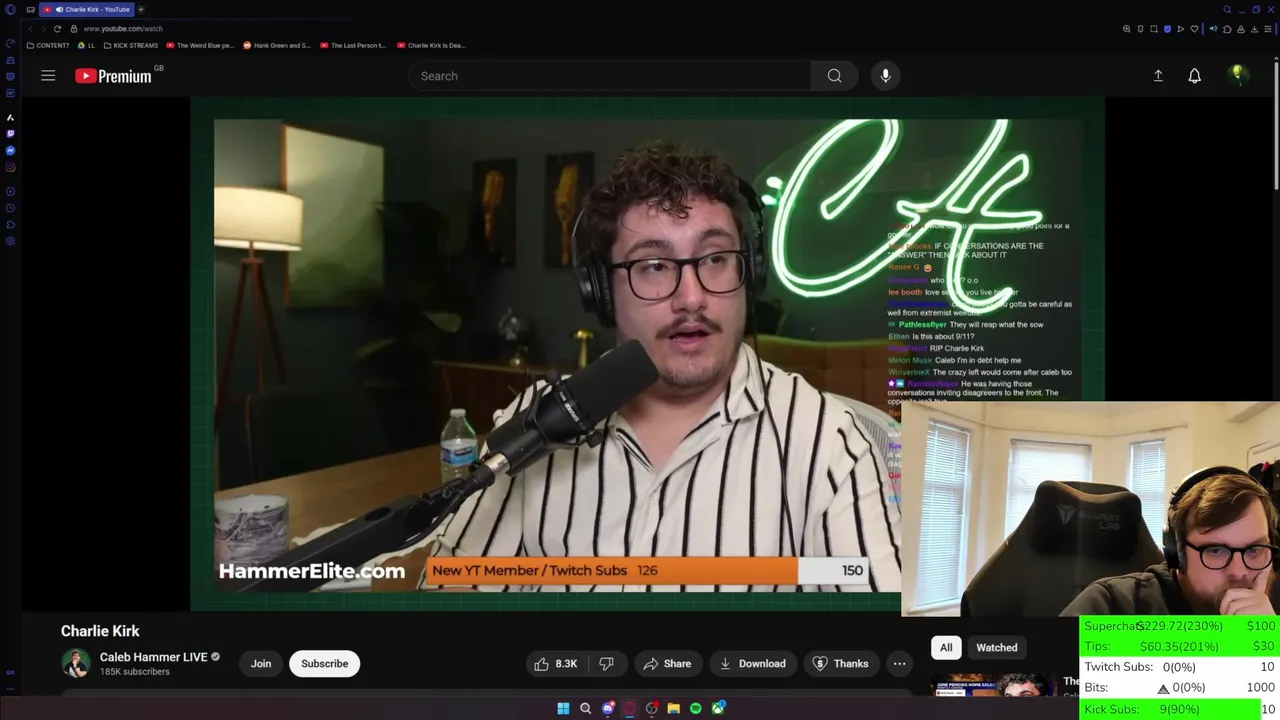Click the Charlie Kirk video title
Image resolution: width=1280 pixels, height=720 pixels.
[x=100, y=631]
